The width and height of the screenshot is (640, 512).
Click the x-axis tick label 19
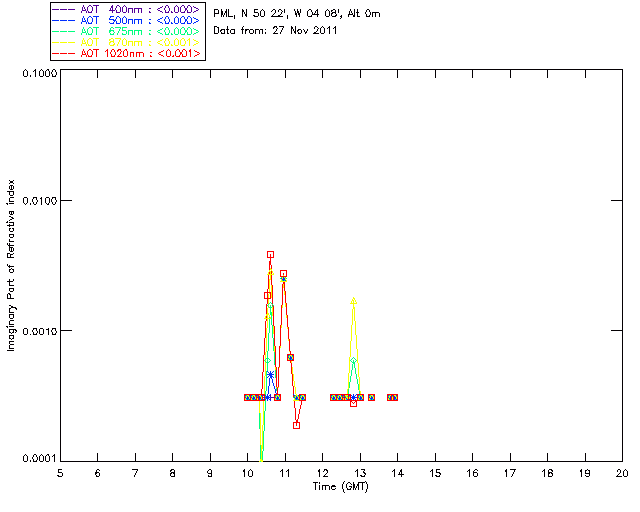pyautogui.click(x=585, y=473)
